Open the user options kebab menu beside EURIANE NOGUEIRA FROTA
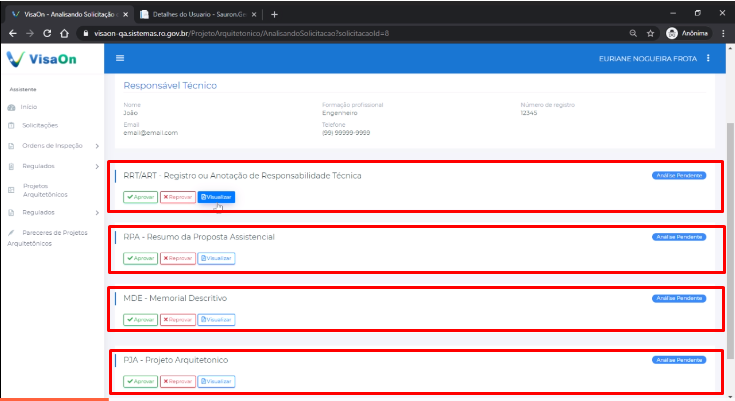 point(708,58)
